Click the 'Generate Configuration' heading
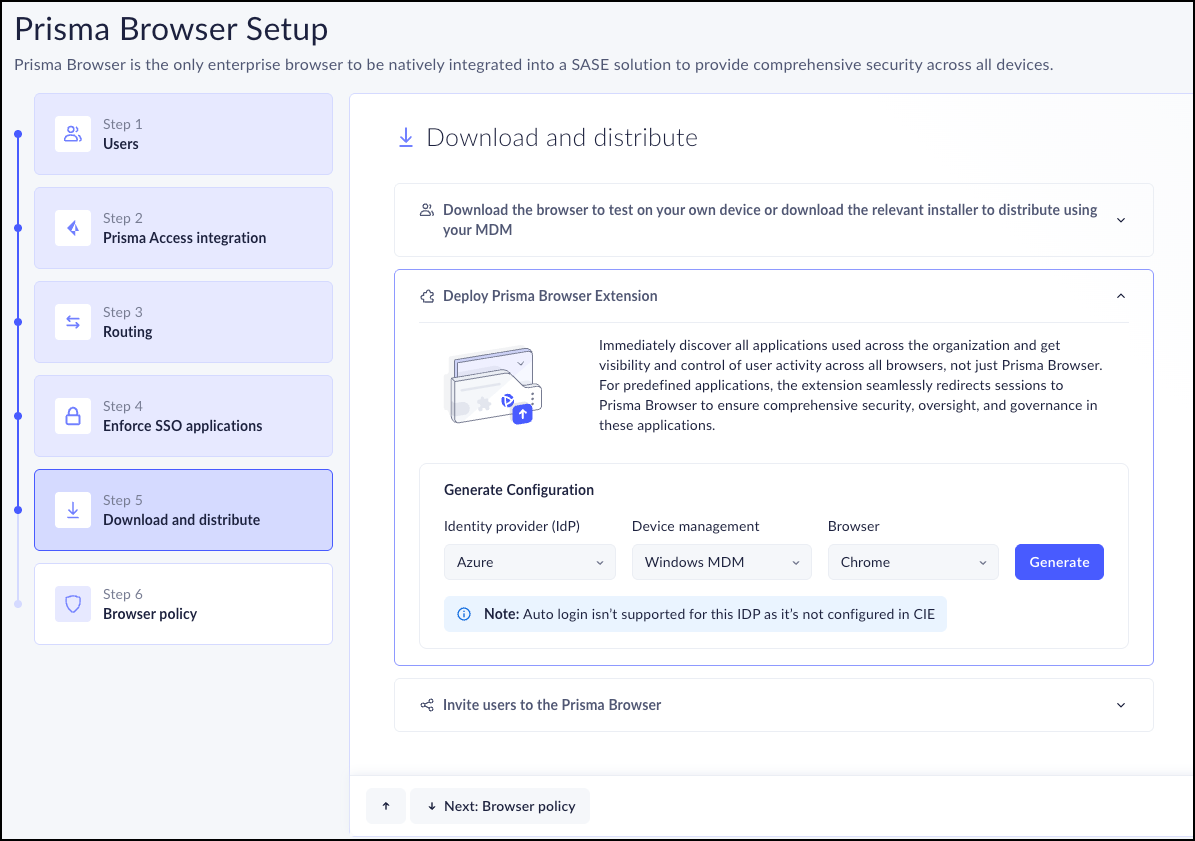Image resolution: width=1195 pixels, height=841 pixels. tap(519, 490)
